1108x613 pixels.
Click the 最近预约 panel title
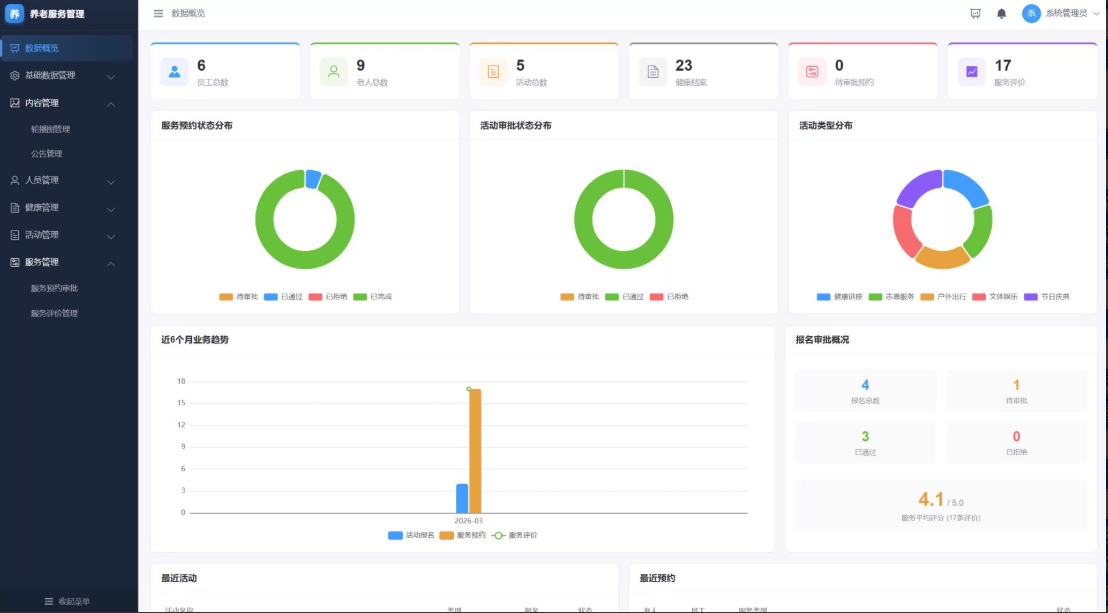pos(657,578)
